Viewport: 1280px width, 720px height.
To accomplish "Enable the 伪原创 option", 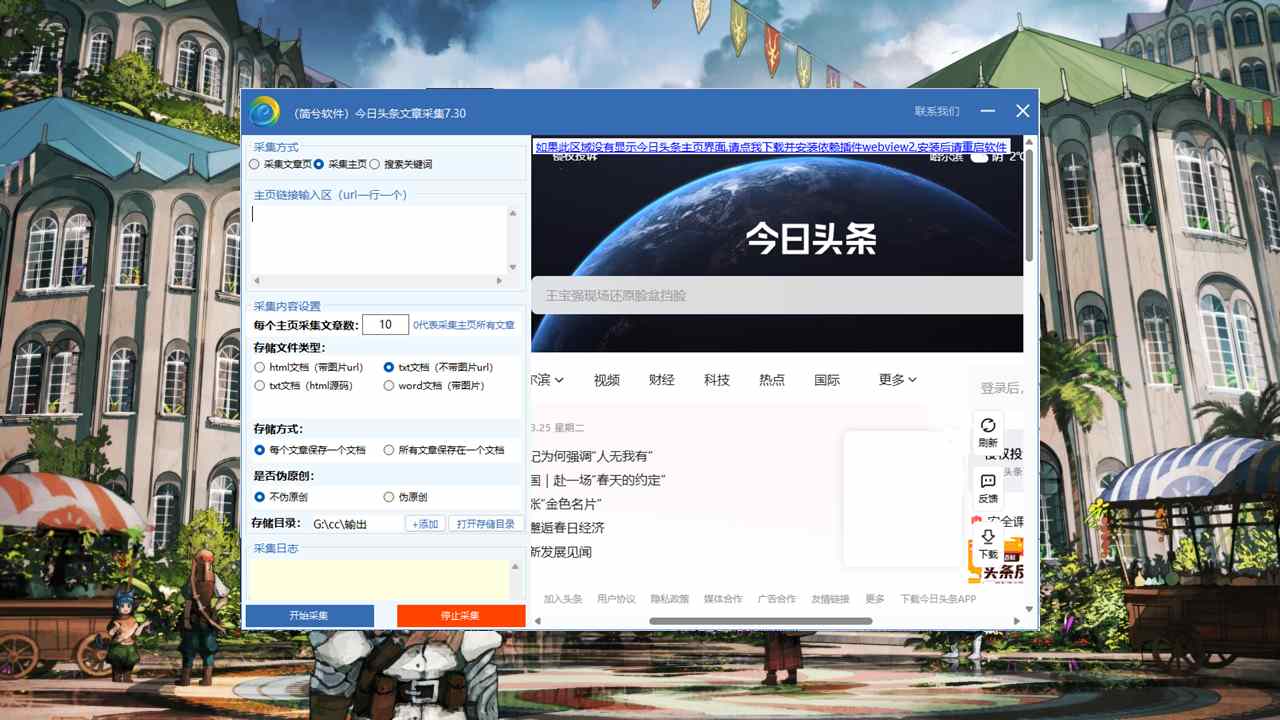I will pos(389,497).
